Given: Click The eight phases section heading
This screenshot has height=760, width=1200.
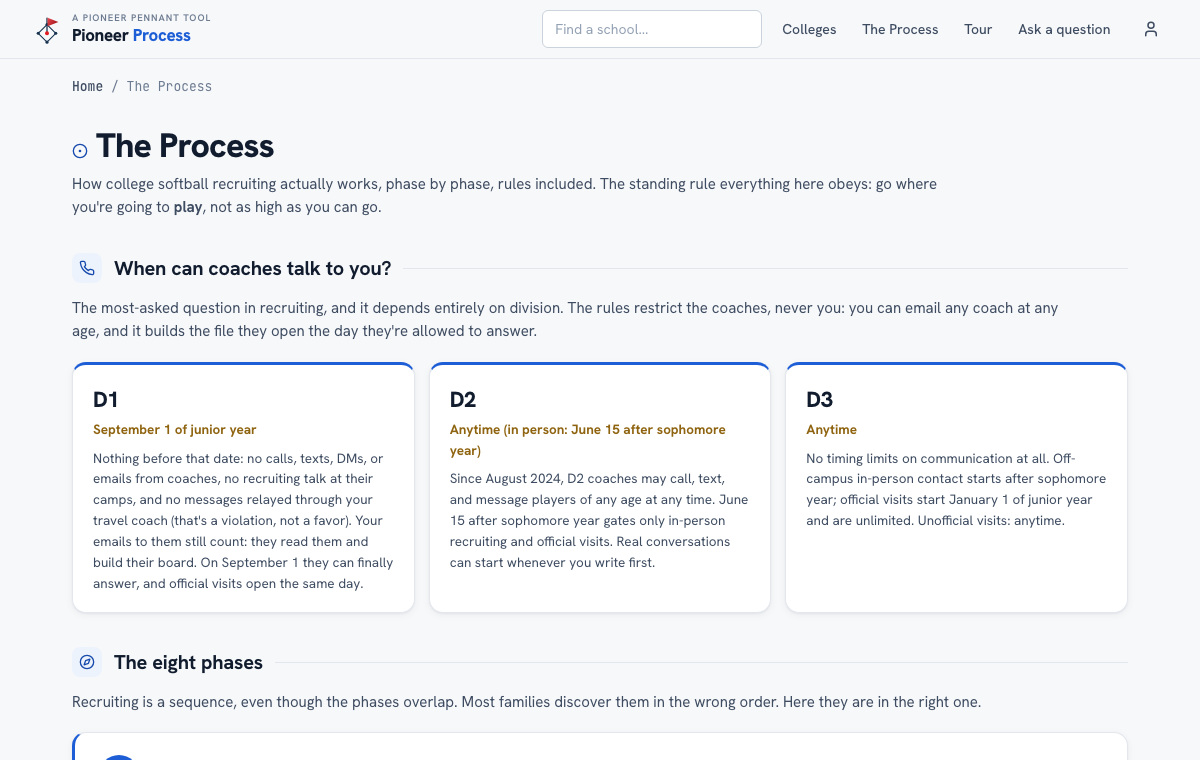Looking at the screenshot, I should (188, 662).
